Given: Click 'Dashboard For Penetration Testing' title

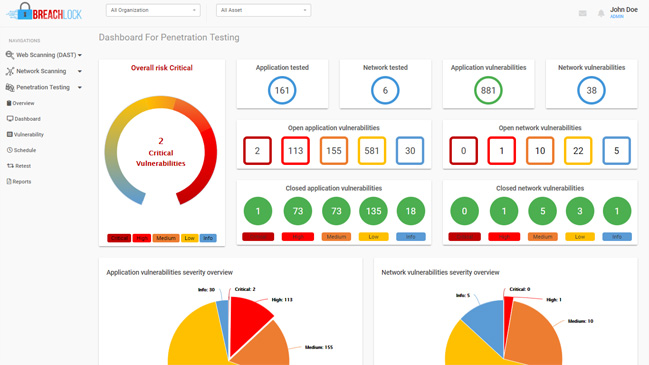Looking at the screenshot, I should pyautogui.click(x=169, y=37).
